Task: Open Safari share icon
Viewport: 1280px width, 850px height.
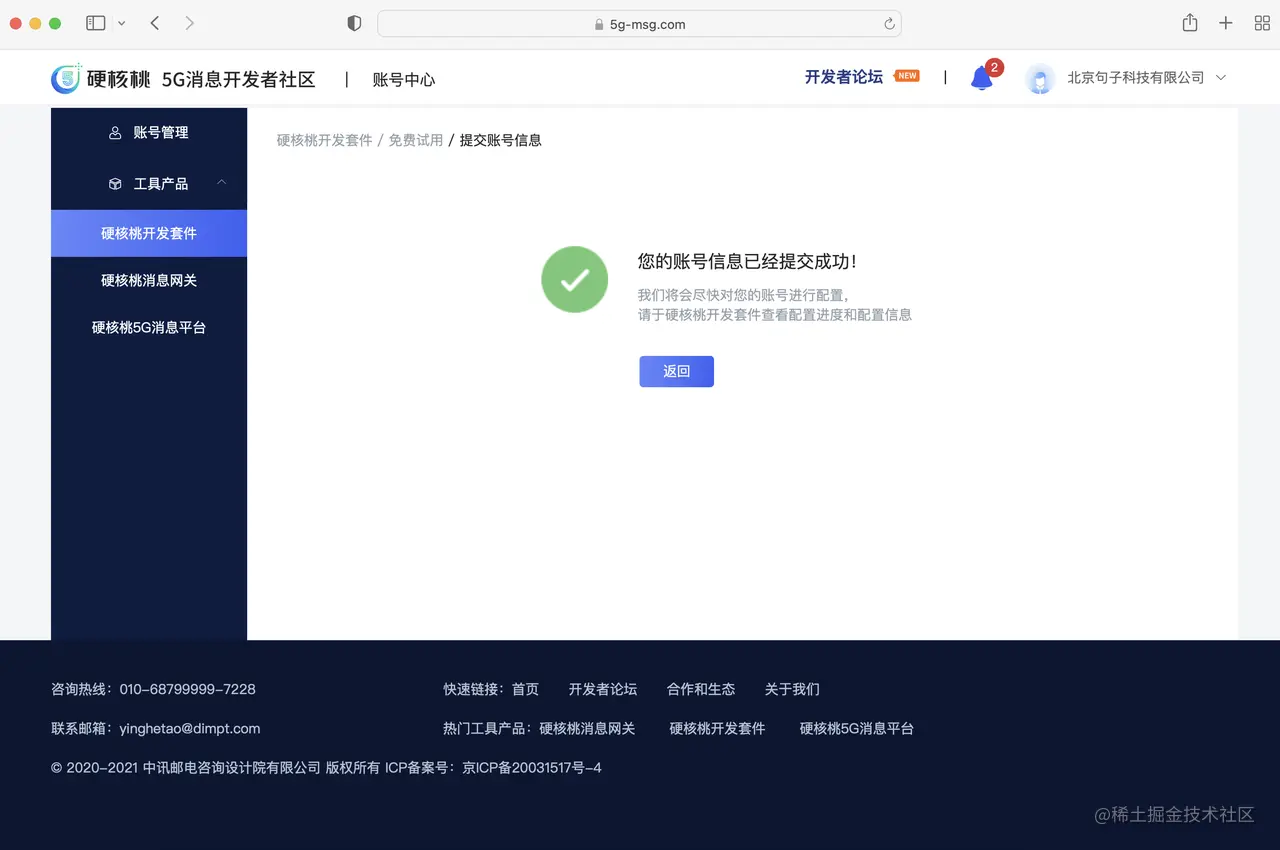Action: (1190, 23)
